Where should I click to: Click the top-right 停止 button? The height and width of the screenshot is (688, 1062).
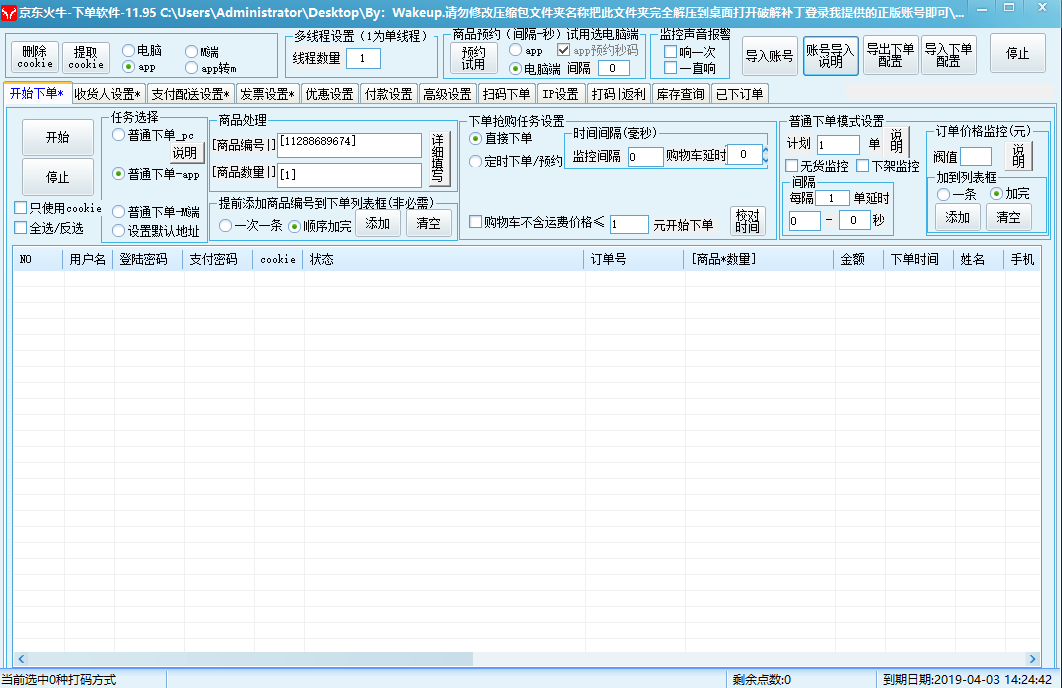1017,53
